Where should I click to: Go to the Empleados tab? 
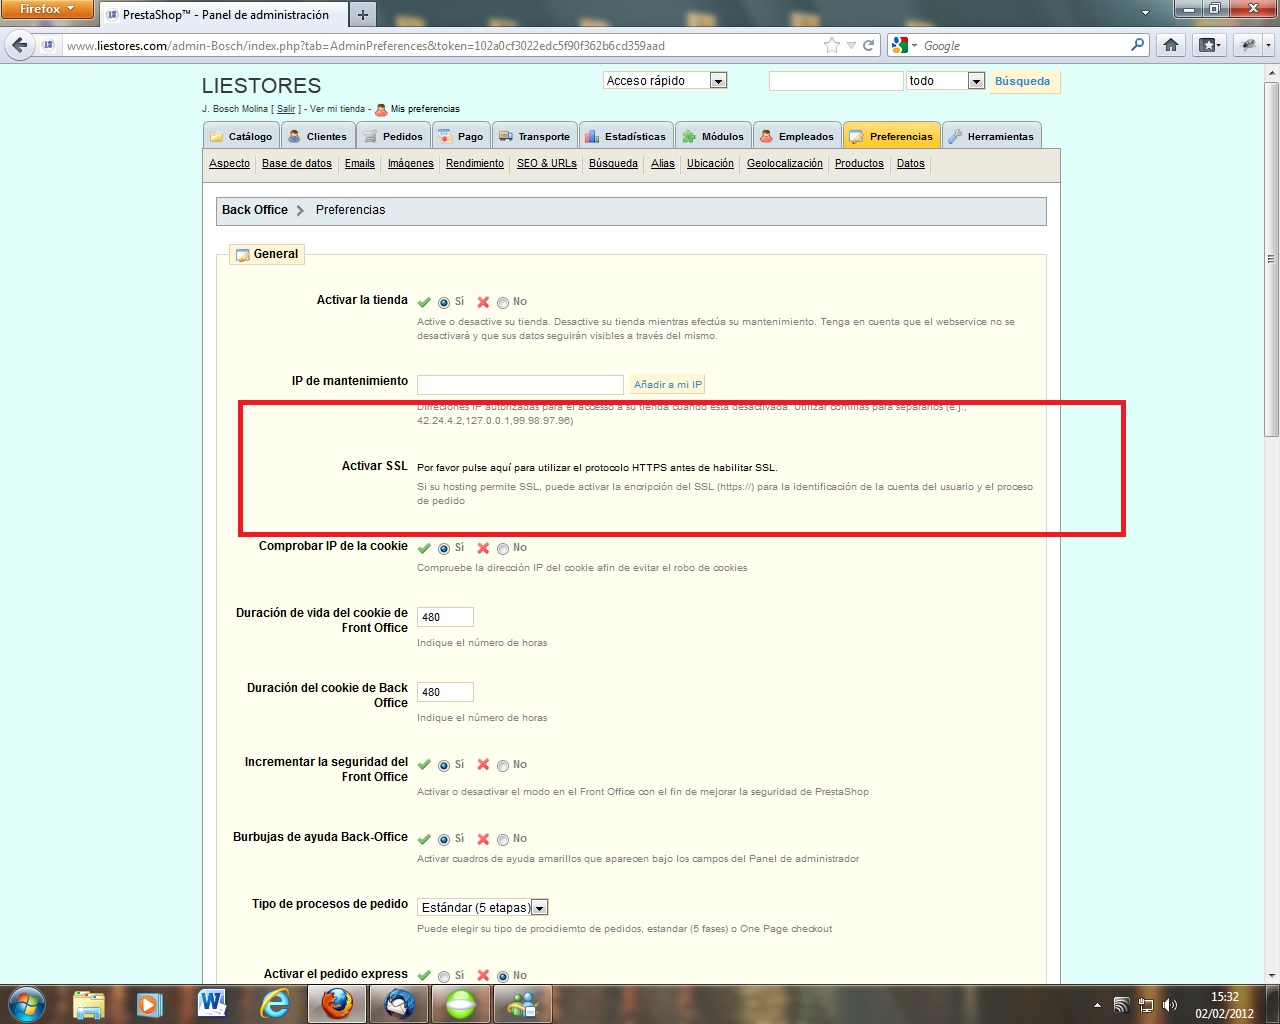coord(797,136)
